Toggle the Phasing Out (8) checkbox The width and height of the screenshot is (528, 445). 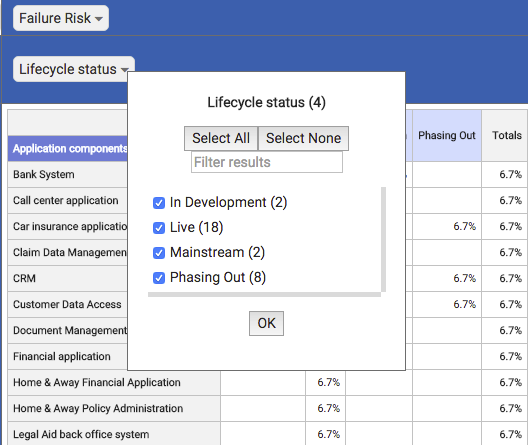coord(159,278)
